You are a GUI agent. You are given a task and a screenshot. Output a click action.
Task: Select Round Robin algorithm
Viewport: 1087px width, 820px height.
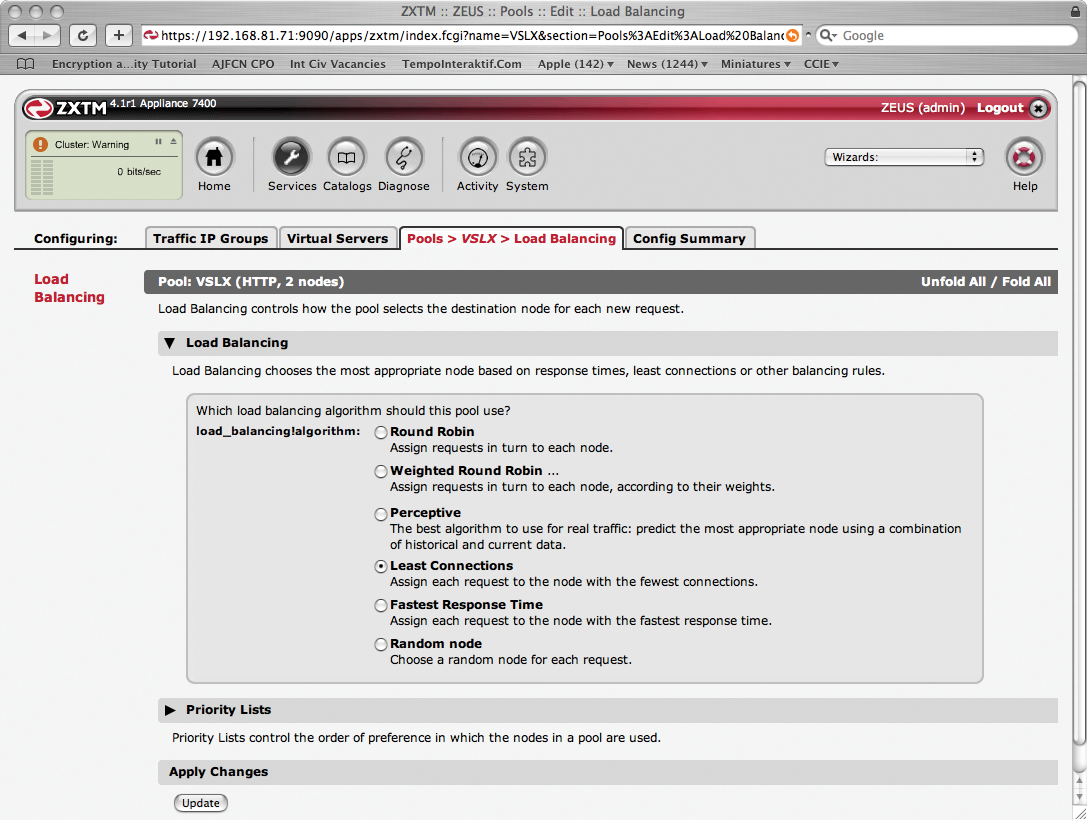click(x=381, y=433)
